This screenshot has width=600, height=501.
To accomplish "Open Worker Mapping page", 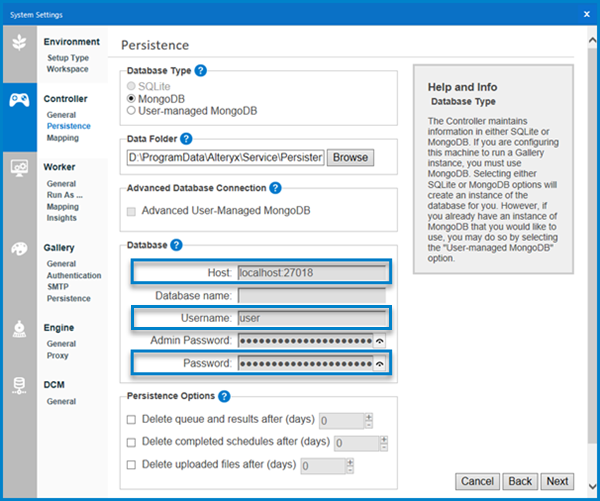I will point(63,207).
